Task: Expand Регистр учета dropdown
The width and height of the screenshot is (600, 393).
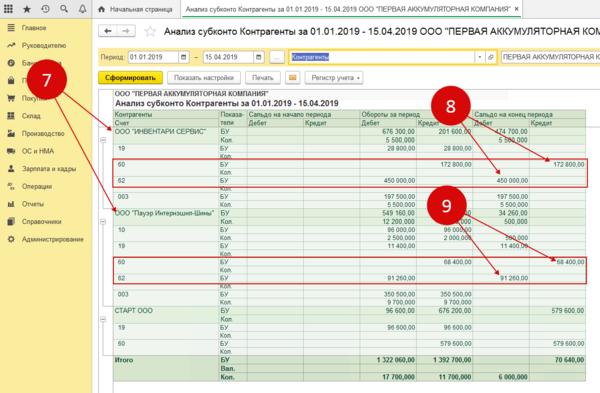Action: tap(334, 78)
